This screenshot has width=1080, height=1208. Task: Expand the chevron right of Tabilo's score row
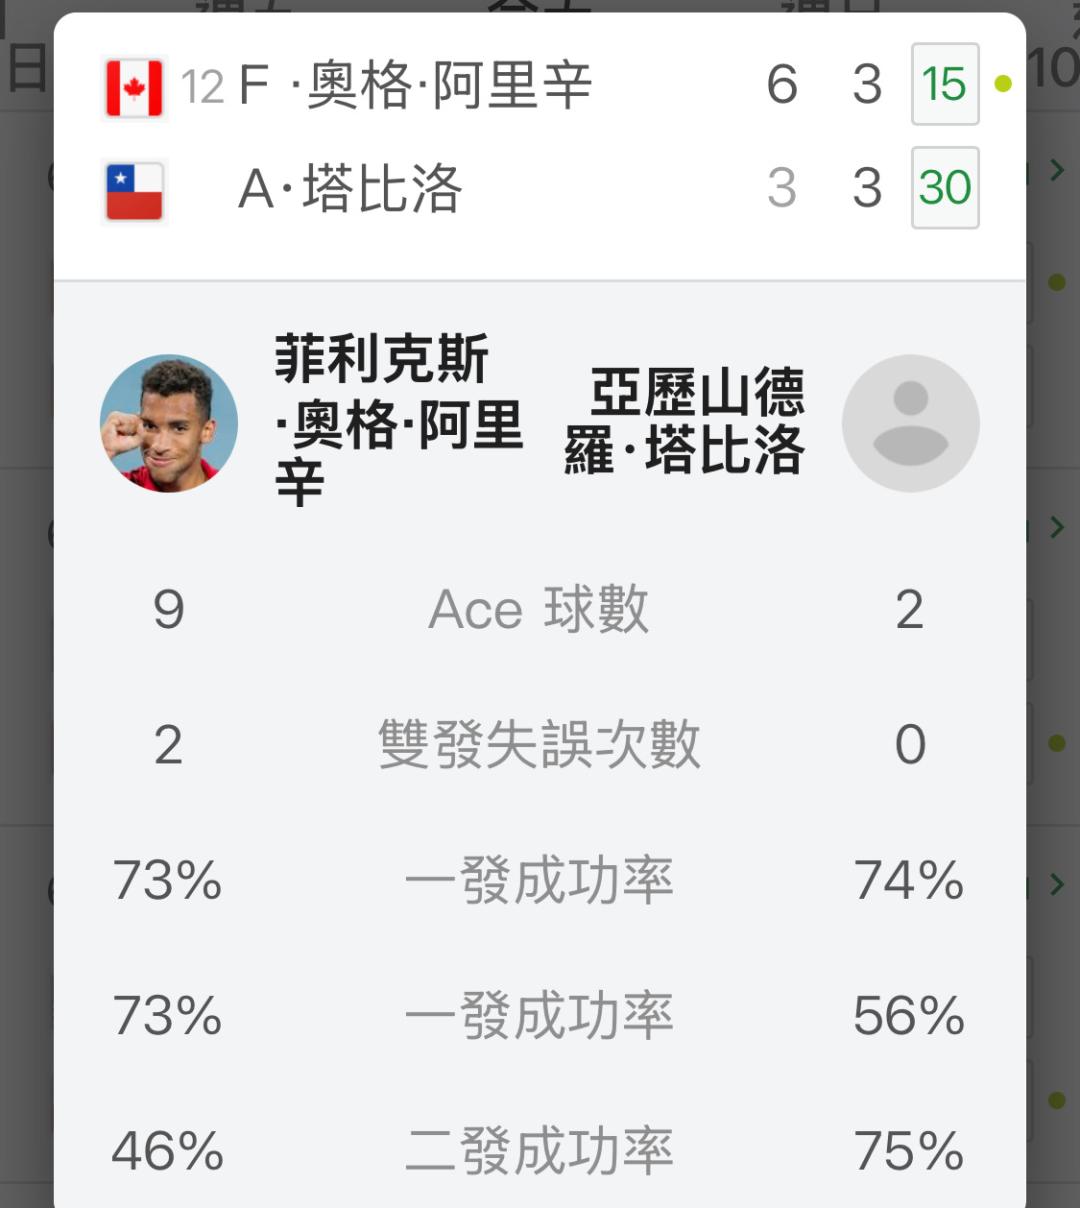1056,171
